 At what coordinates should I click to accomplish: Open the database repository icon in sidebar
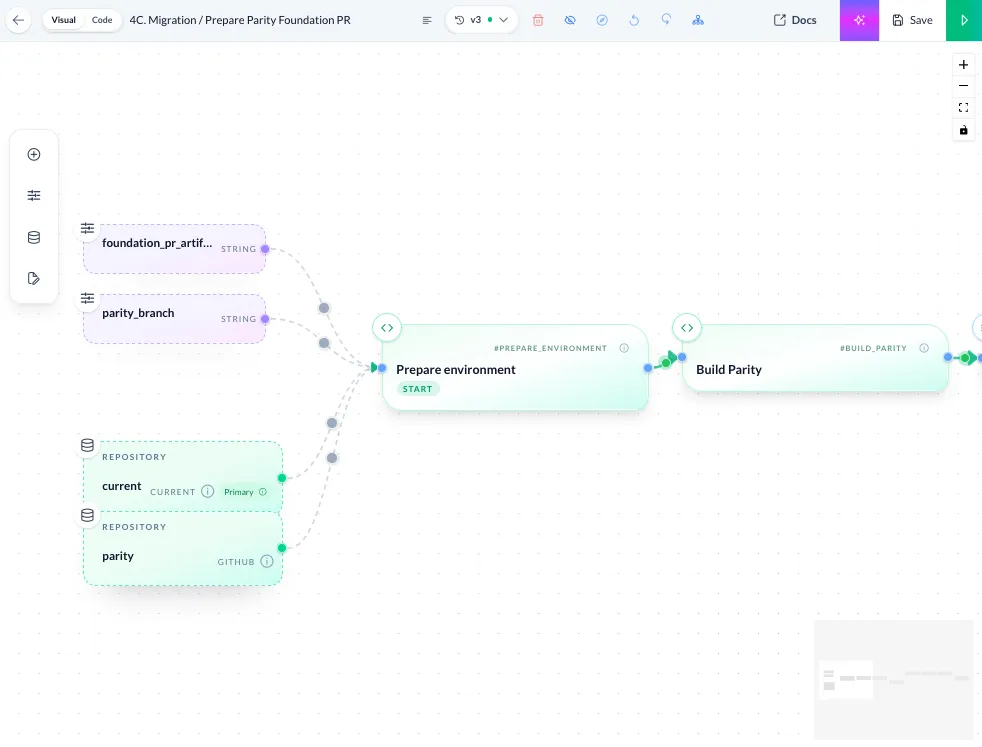tap(34, 237)
